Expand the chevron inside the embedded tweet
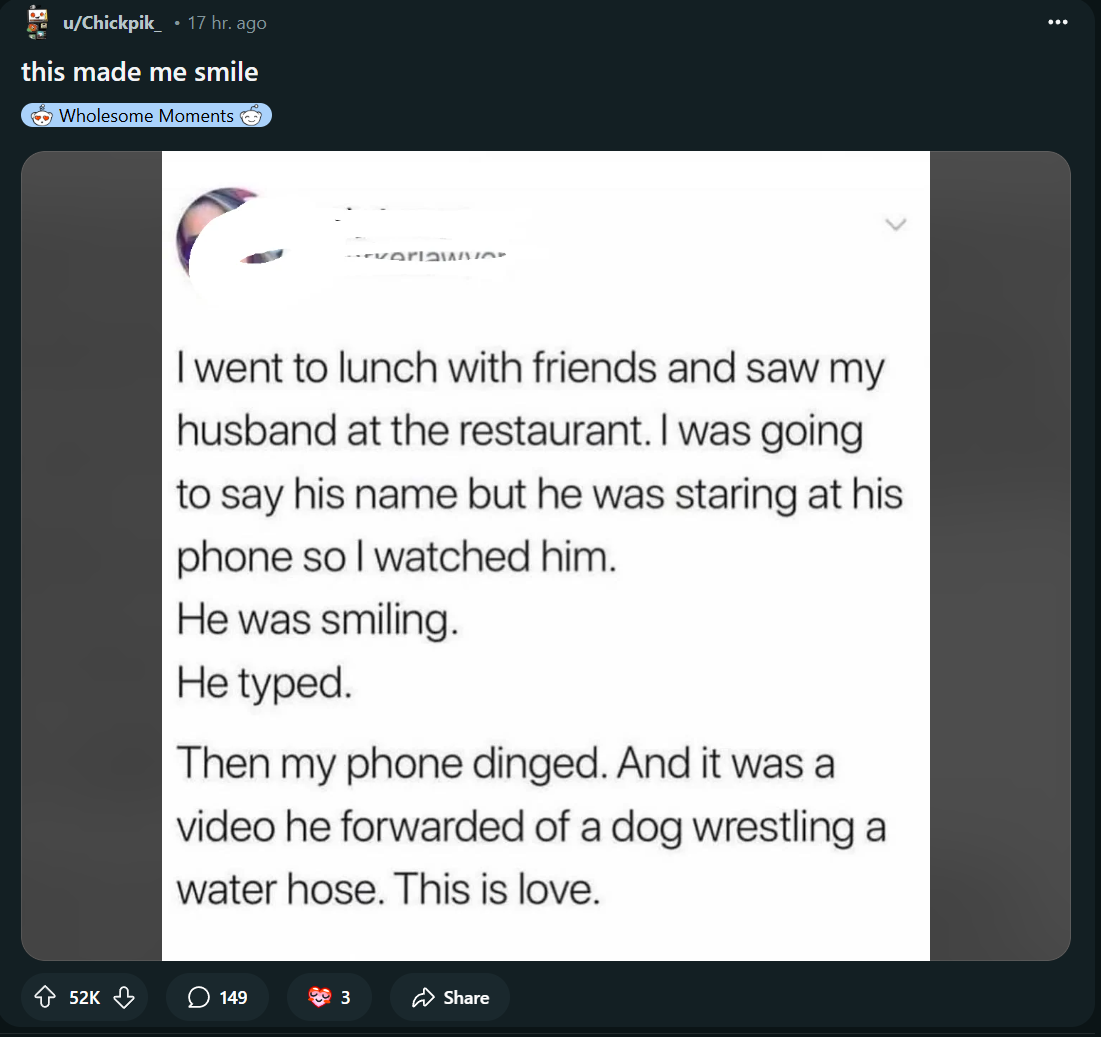The width and height of the screenshot is (1101, 1037). [897, 224]
